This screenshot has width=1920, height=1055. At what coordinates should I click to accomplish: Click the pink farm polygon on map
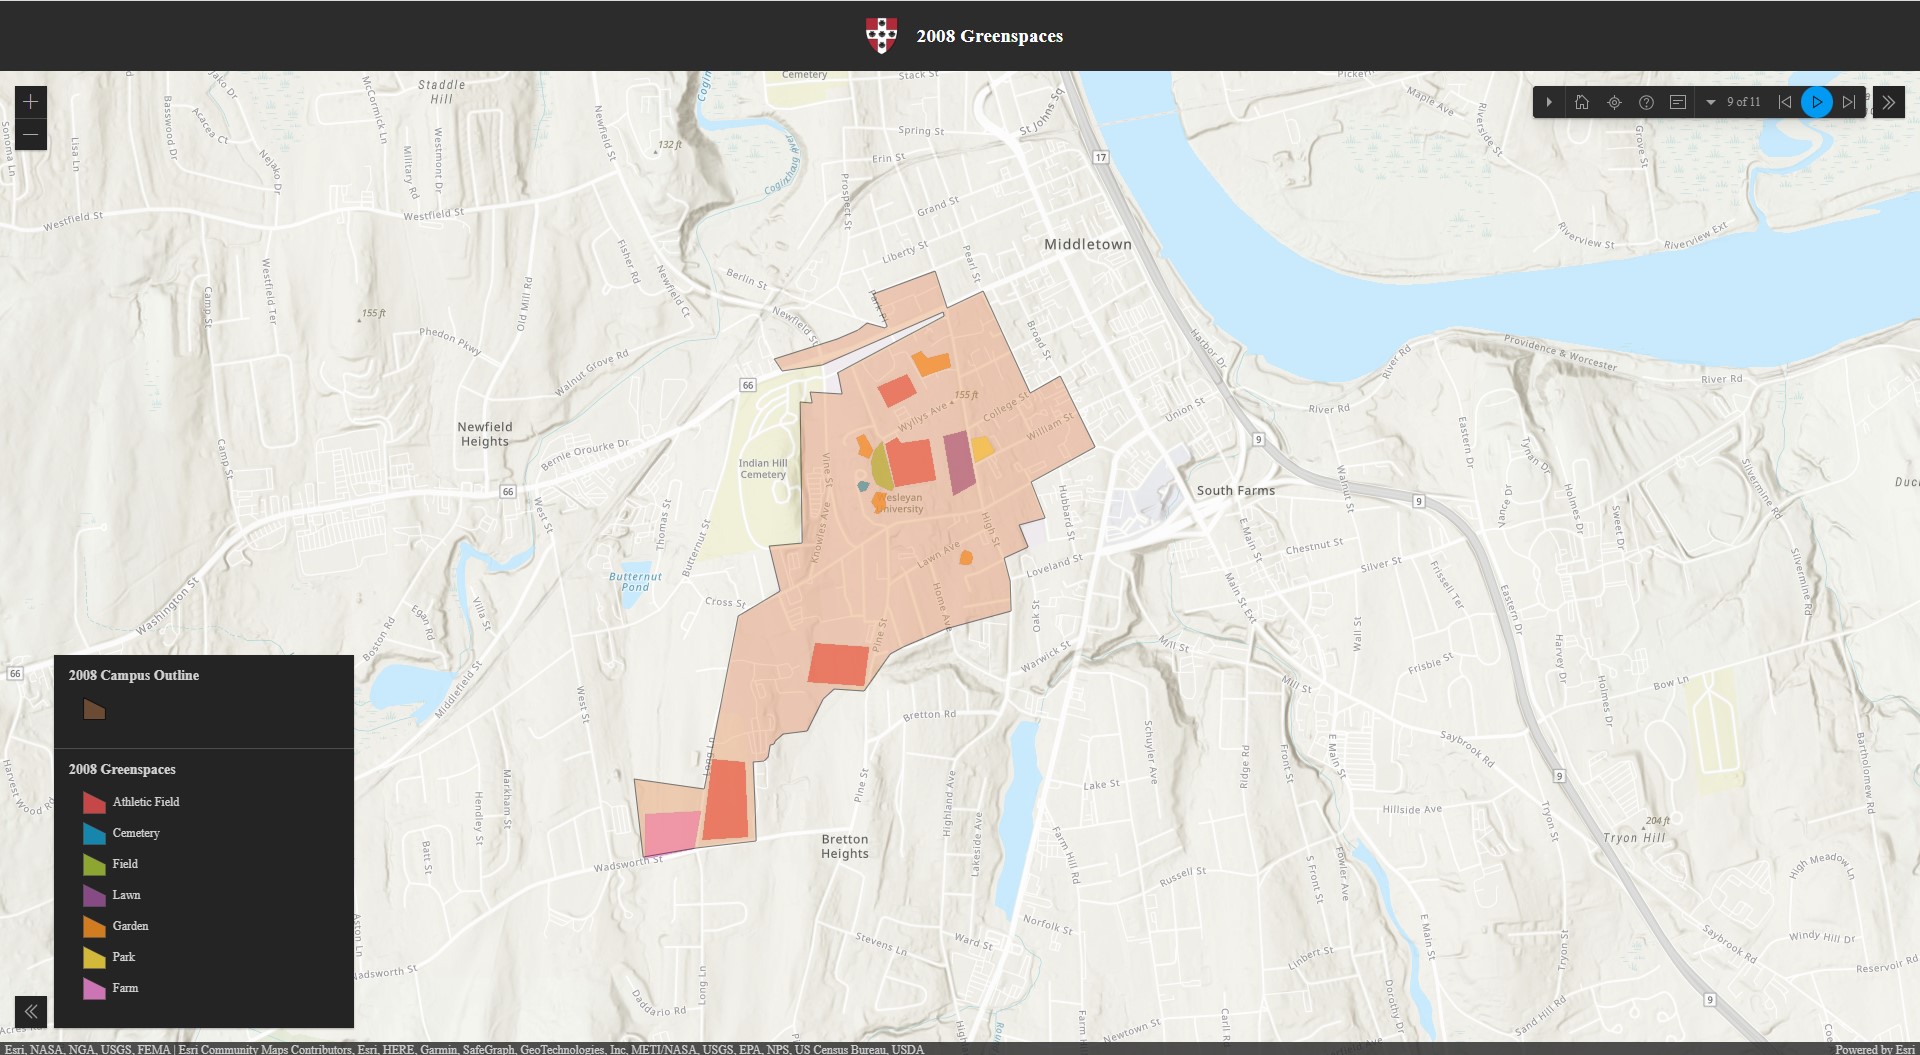point(671,832)
